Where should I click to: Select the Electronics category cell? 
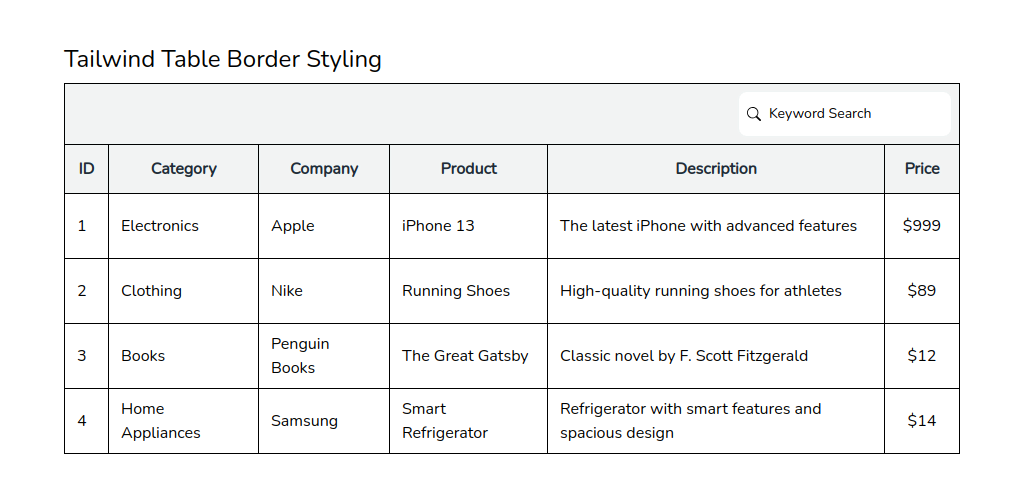point(160,226)
